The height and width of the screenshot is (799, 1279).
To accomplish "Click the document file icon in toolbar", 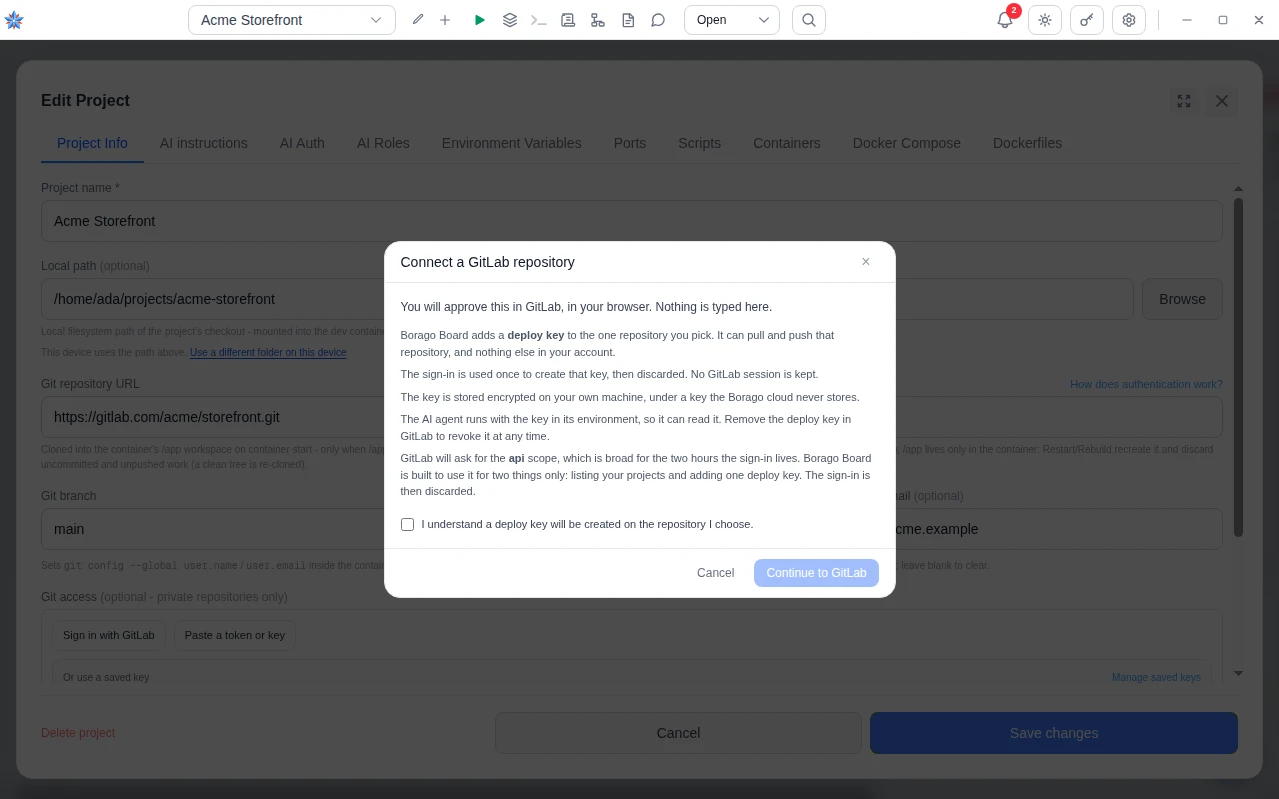I will click(x=628, y=20).
